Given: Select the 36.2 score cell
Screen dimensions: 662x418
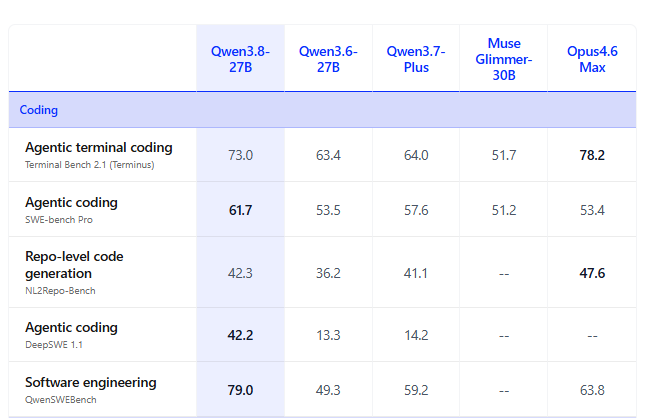Looking at the screenshot, I should pyautogui.click(x=328, y=273).
